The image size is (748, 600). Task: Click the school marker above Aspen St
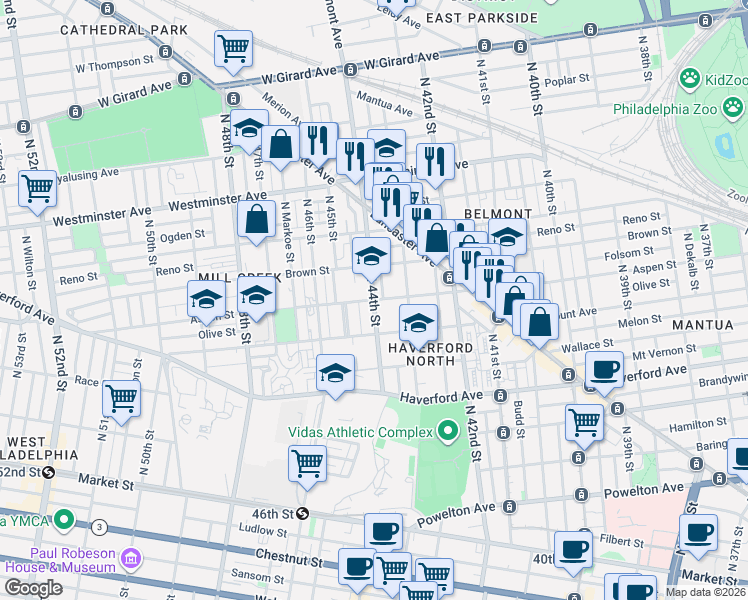[x=206, y=302]
